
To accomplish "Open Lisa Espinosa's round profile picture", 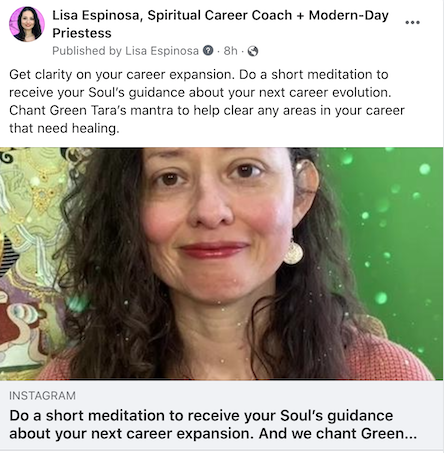I will point(27,24).
